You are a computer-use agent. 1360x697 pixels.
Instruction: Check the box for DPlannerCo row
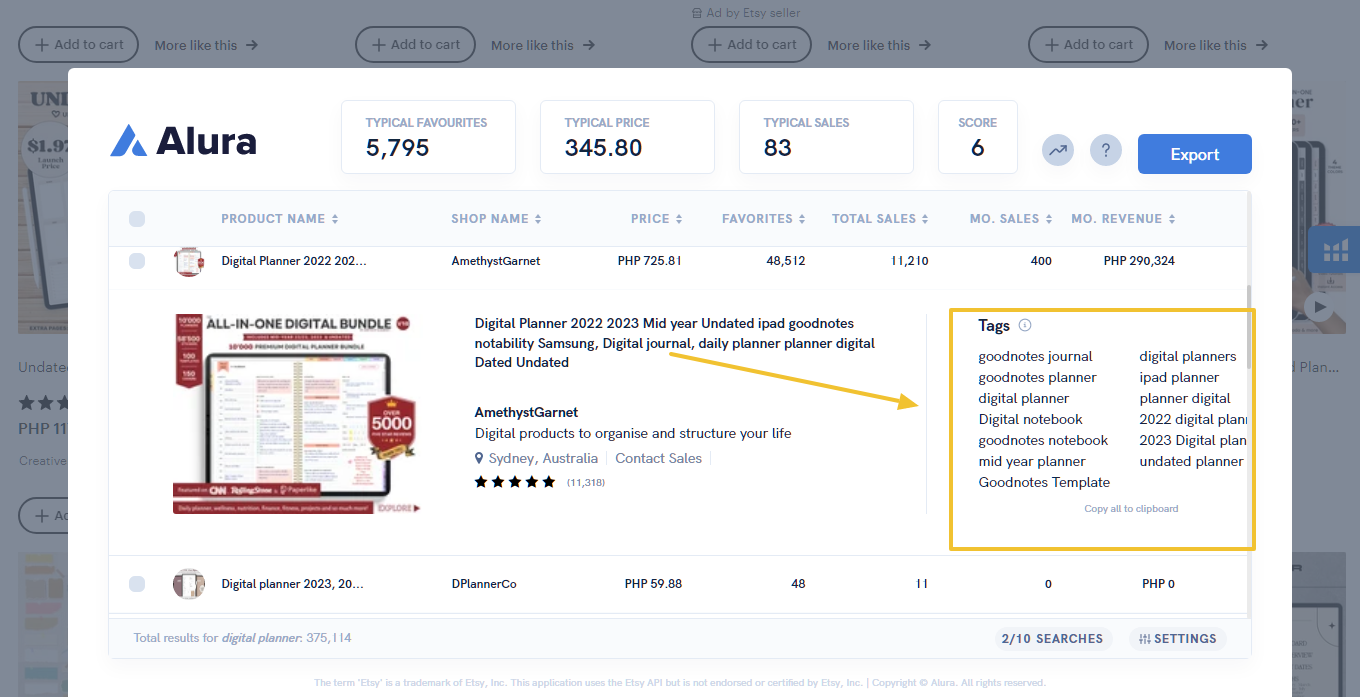pyautogui.click(x=137, y=584)
